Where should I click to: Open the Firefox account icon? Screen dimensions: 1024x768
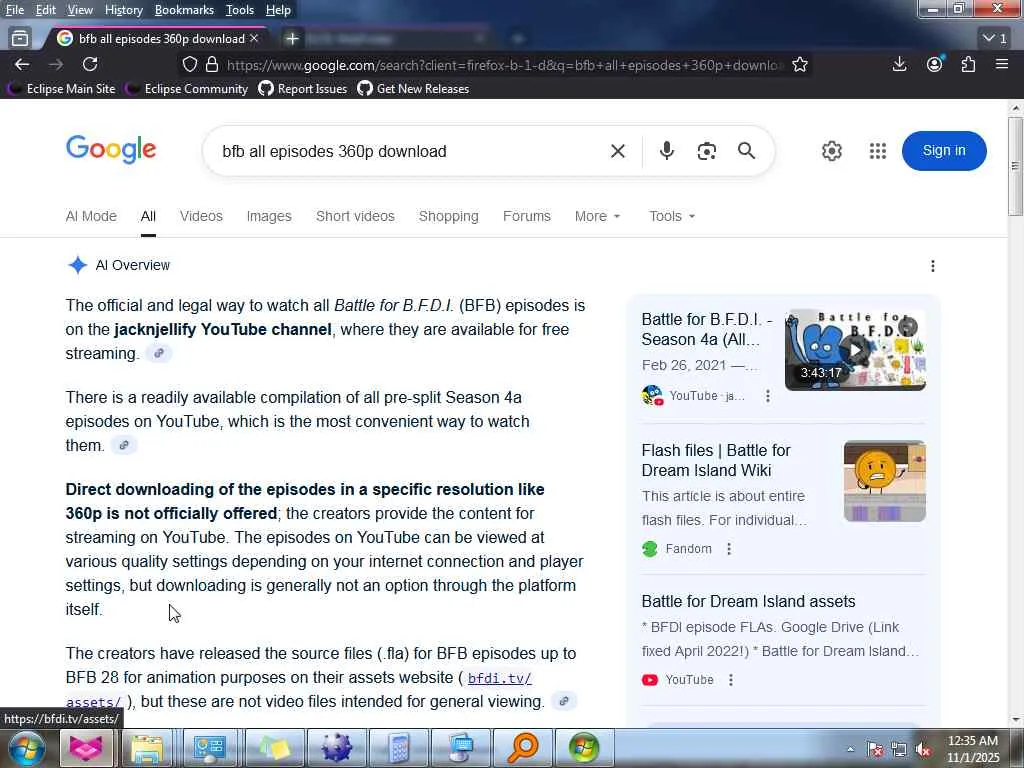click(x=935, y=64)
